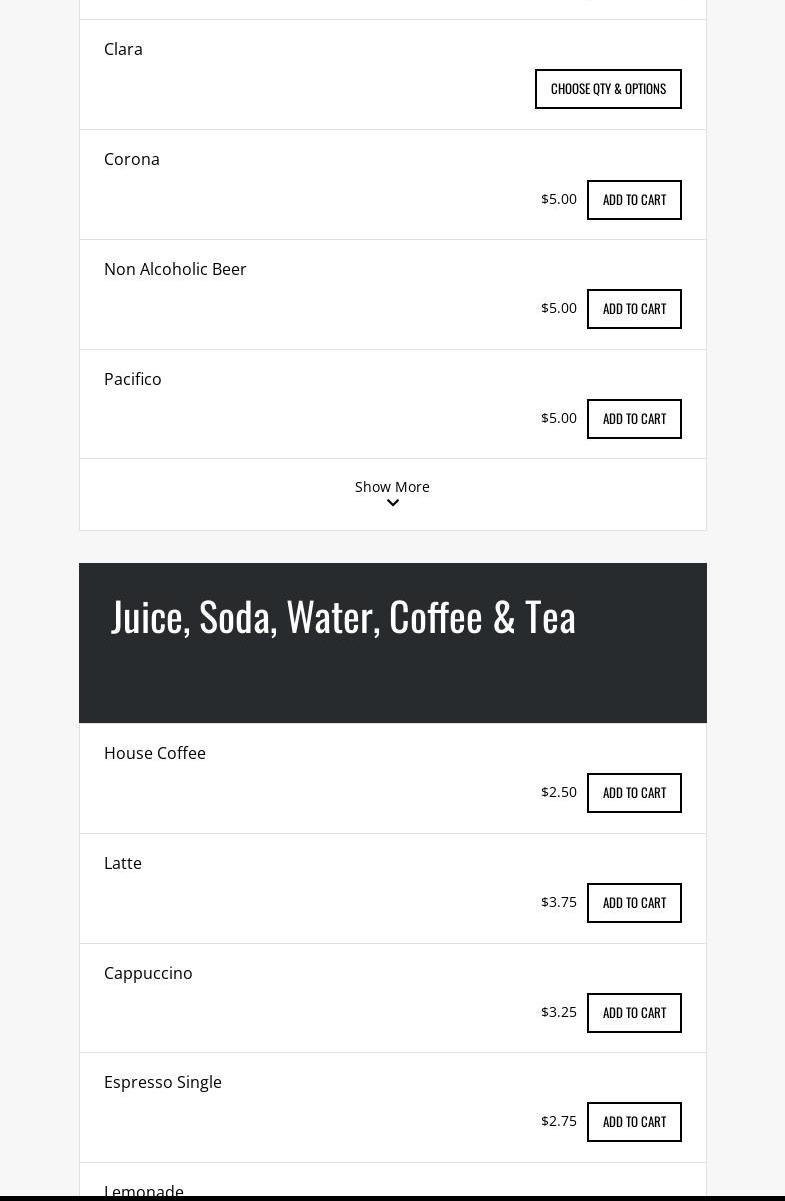Click the Juice, Soda, Water, Coffee & Tea header

[x=343, y=616]
